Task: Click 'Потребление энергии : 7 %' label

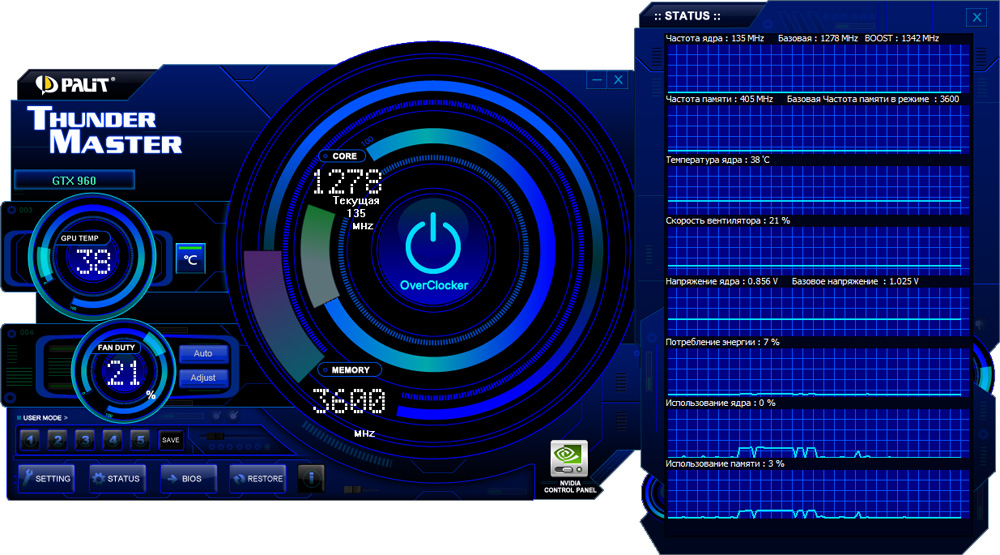Action: coord(723,342)
